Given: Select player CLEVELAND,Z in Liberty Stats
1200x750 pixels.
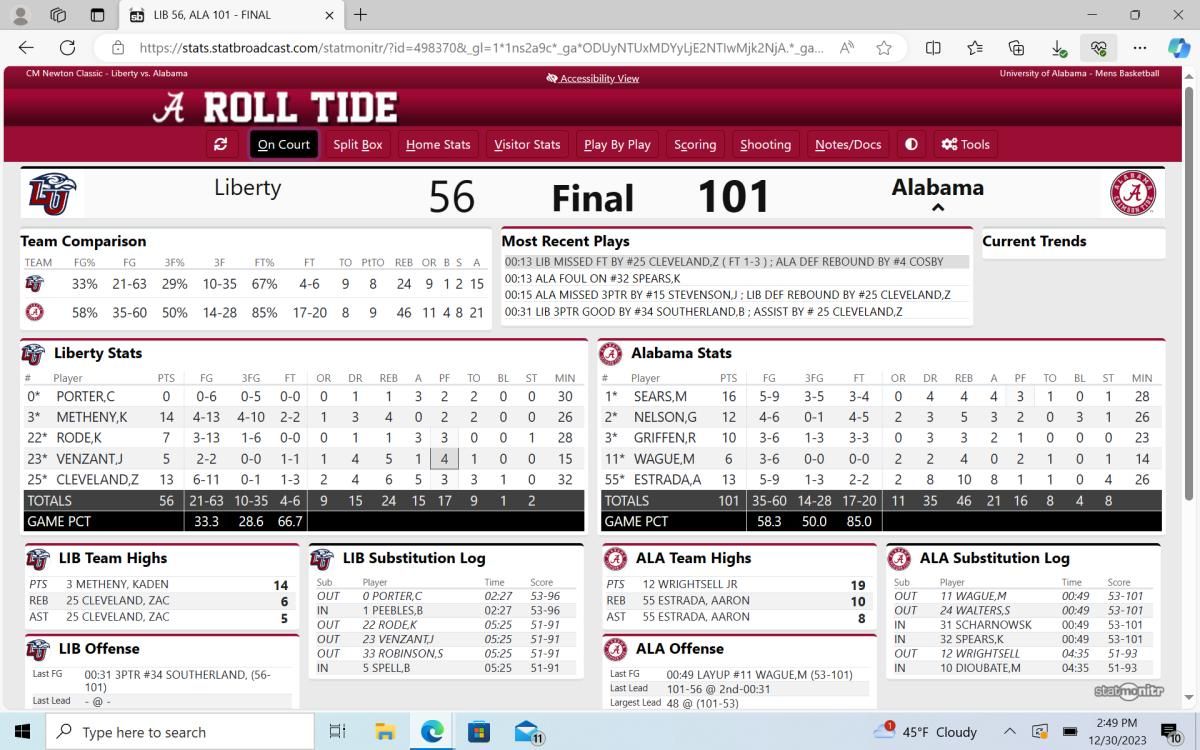Looking at the screenshot, I should [x=97, y=479].
